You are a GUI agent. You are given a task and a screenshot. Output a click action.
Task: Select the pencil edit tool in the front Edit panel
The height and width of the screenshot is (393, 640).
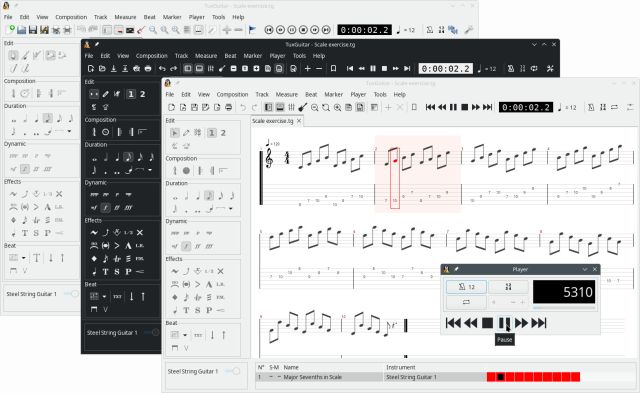coord(186,133)
